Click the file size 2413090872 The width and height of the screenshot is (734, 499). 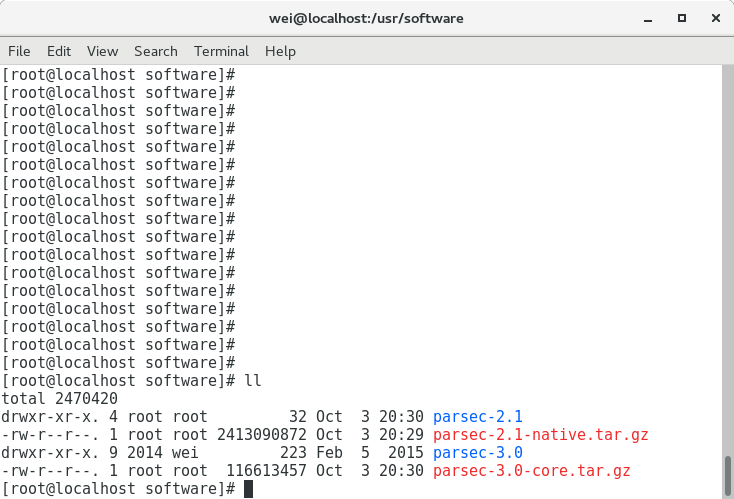(262, 434)
